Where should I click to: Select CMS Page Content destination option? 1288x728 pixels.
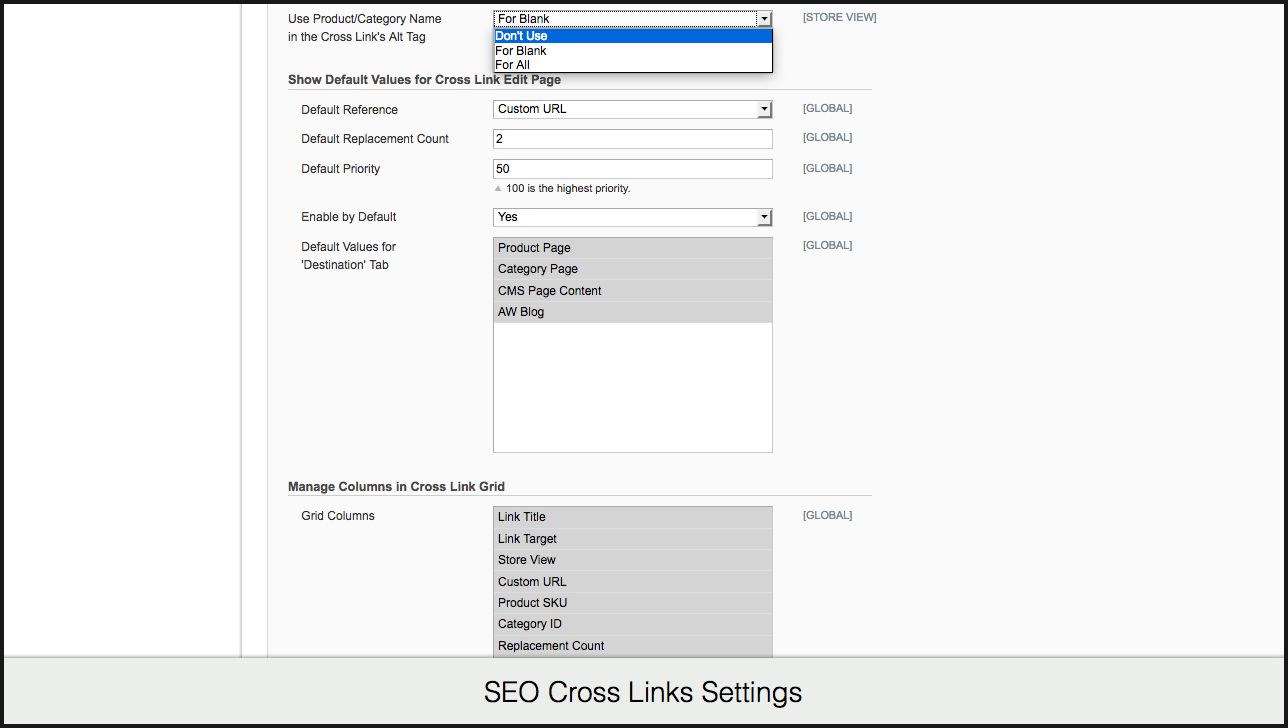pyautogui.click(x=632, y=291)
